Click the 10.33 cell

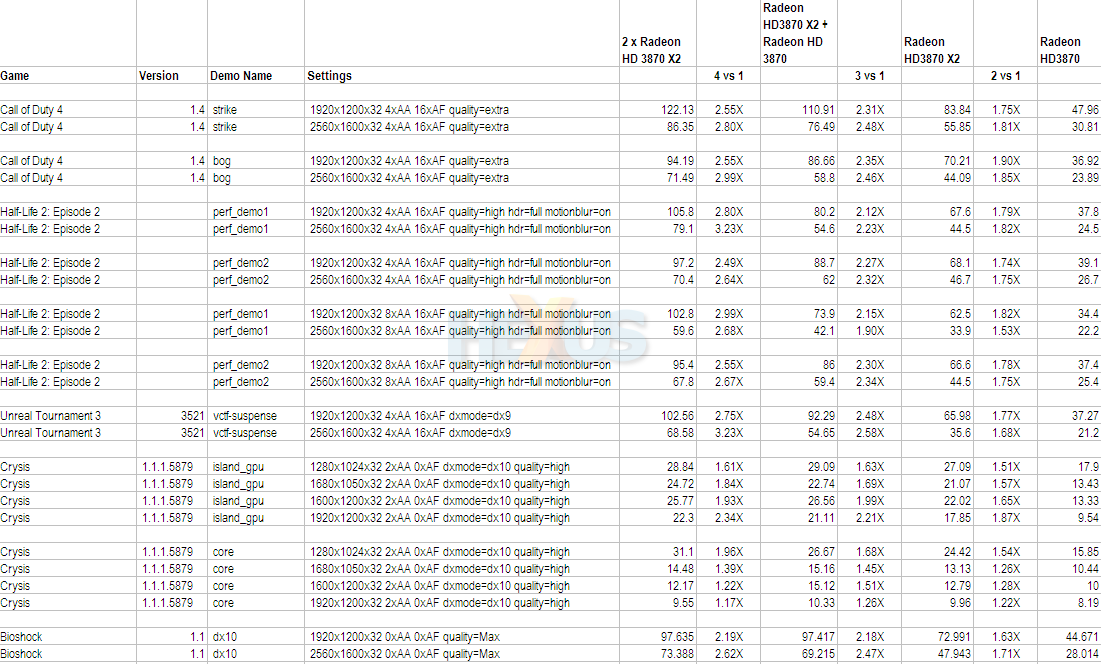(x=798, y=603)
